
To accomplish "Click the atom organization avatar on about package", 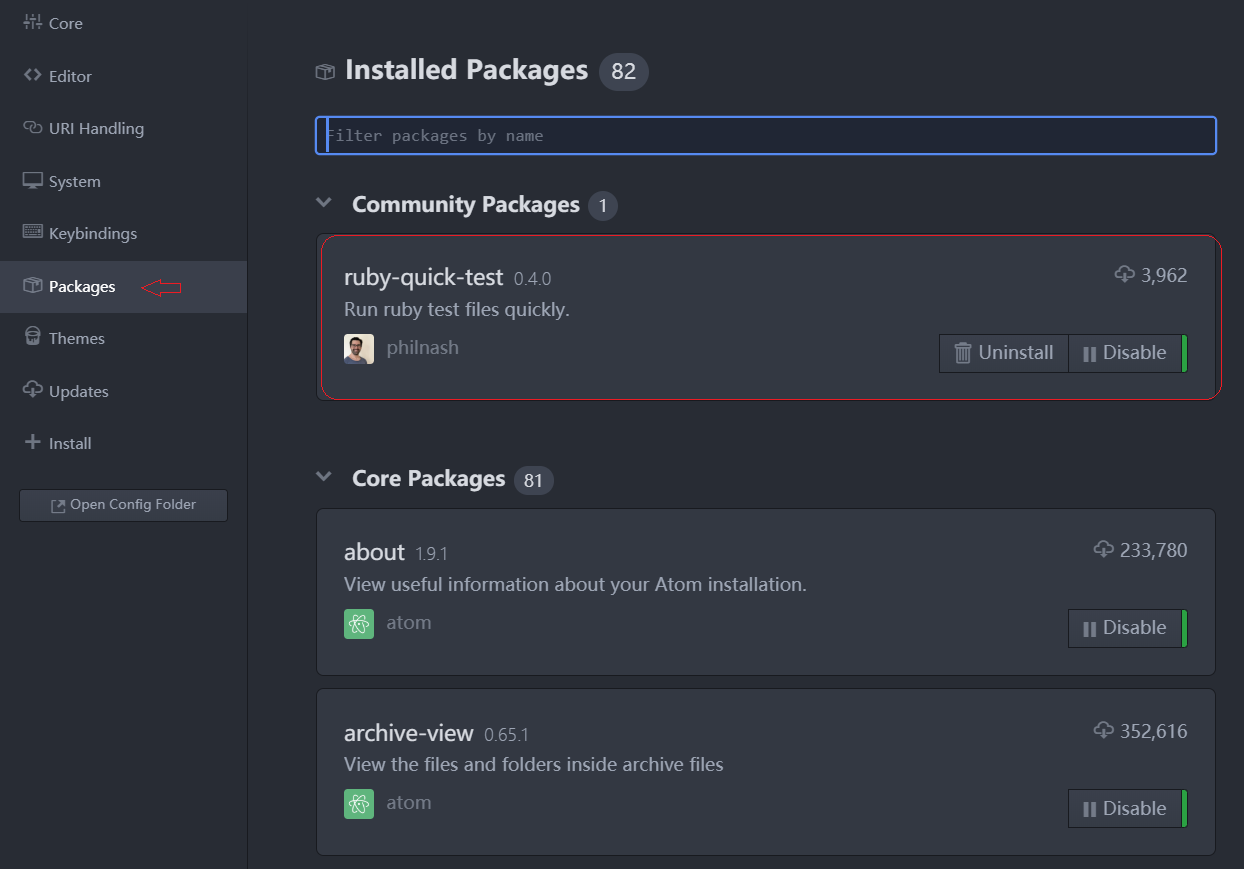I will [x=358, y=622].
